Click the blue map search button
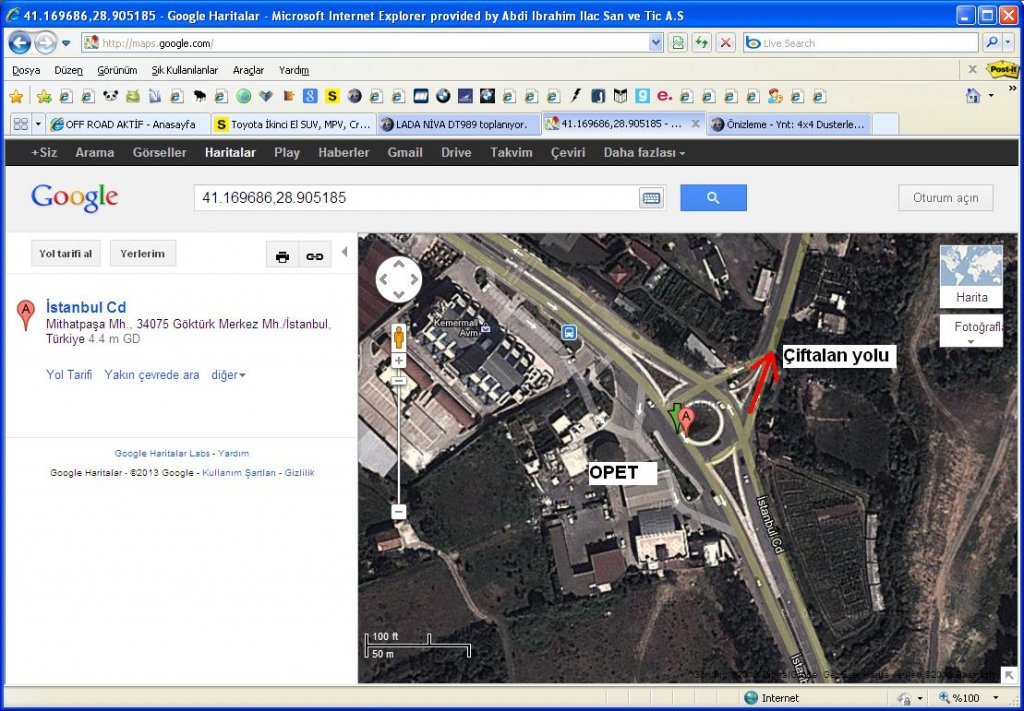Image resolution: width=1024 pixels, height=711 pixels. tap(713, 198)
